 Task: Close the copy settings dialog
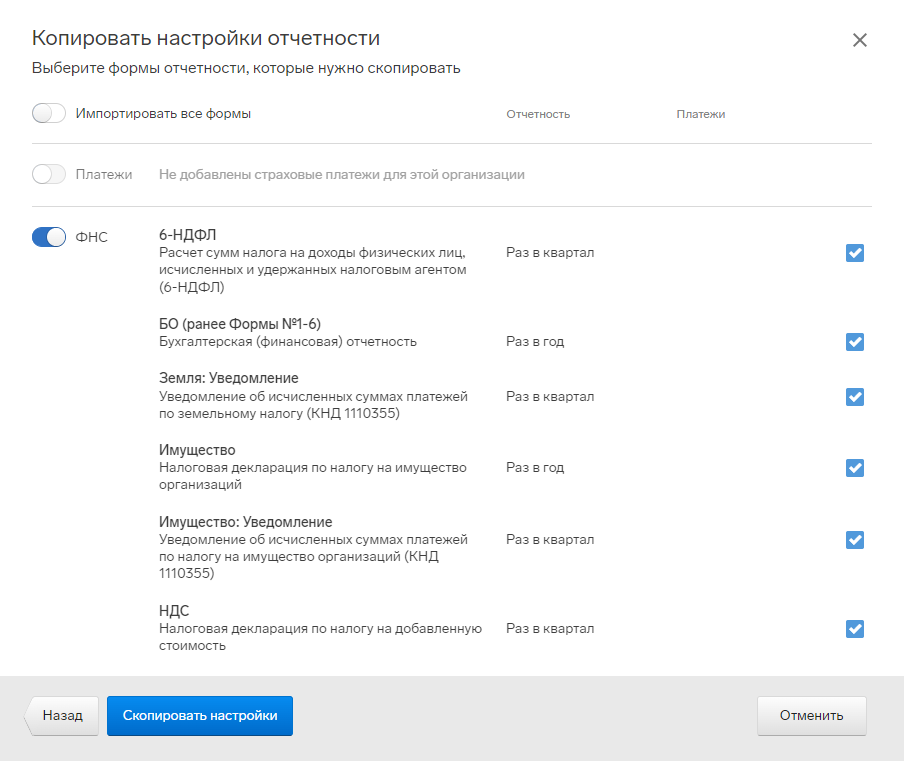click(860, 40)
